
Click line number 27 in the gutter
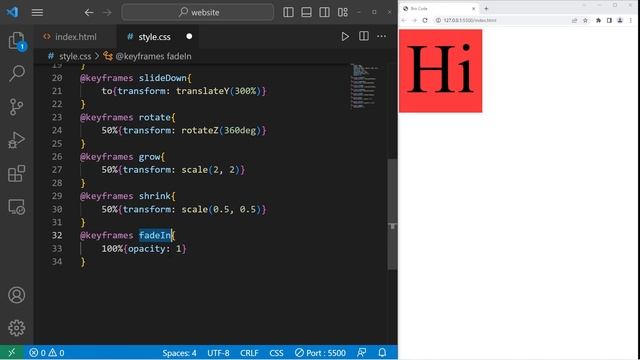[x=57, y=170]
